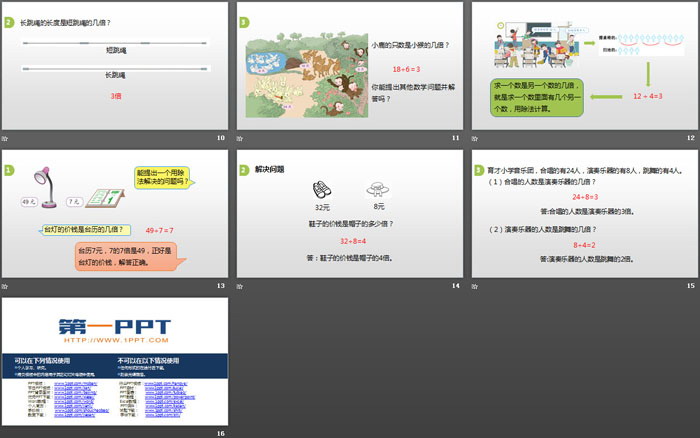Viewport: 700px width, 438px height.
Task: Choose the shoes and hat price slide
Action: pos(348,214)
